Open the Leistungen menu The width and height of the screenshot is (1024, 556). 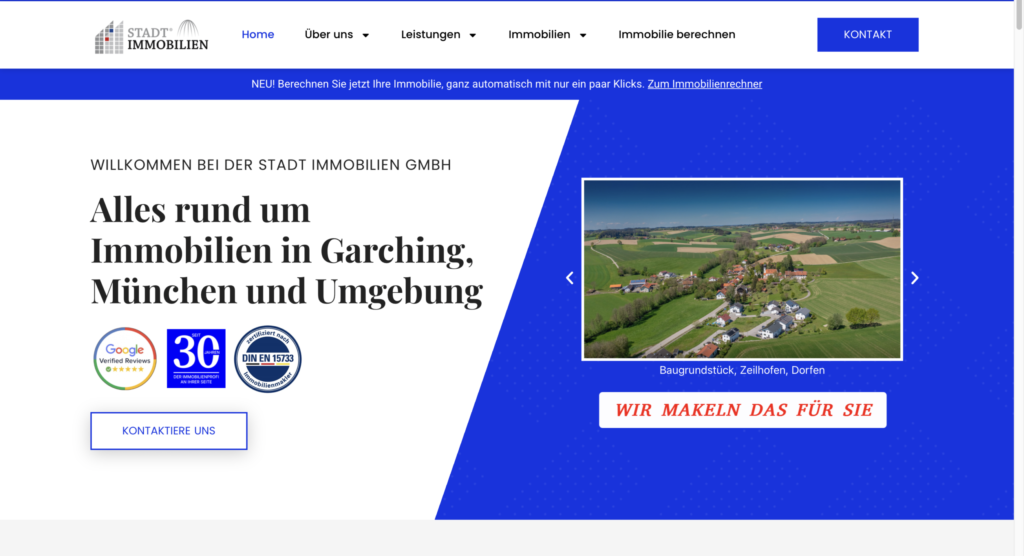tap(430, 35)
